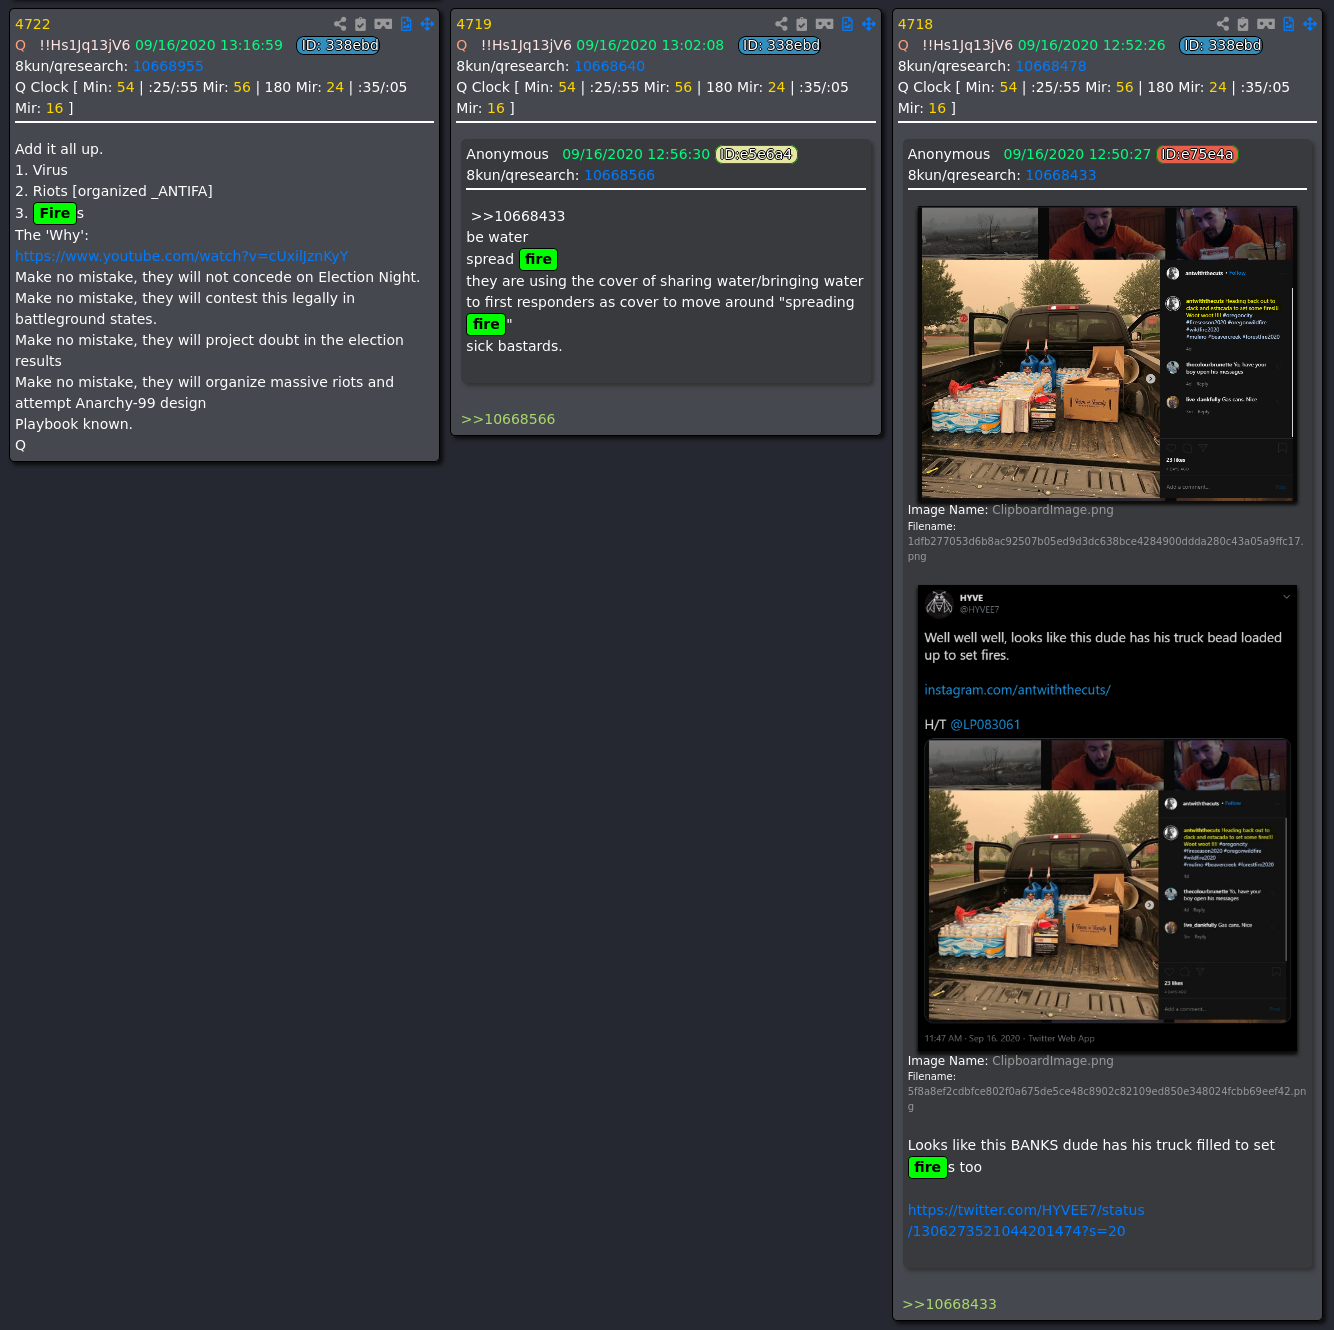The image size is (1334, 1330).
Task: Open the twitter.com/HYVEE7 status link
Action: (x=1026, y=1220)
